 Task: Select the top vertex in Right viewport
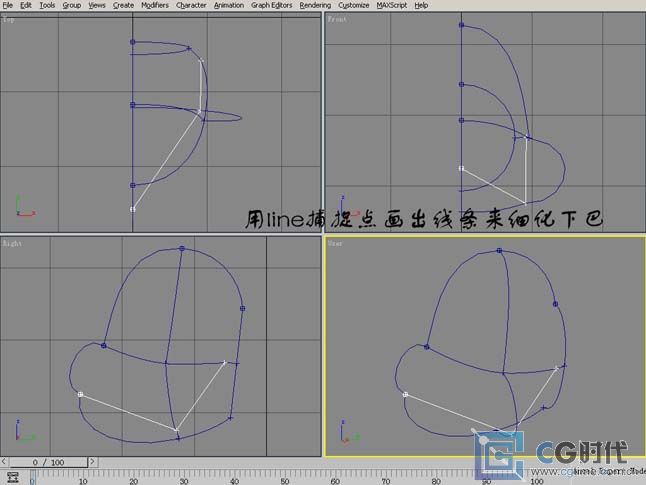[182, 248]
